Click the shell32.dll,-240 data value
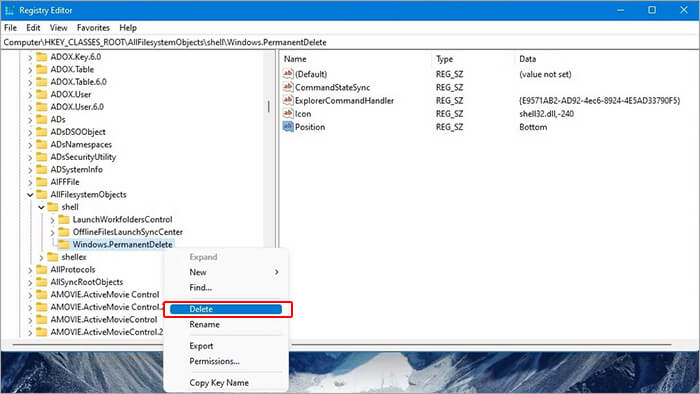 click(546, 114)
